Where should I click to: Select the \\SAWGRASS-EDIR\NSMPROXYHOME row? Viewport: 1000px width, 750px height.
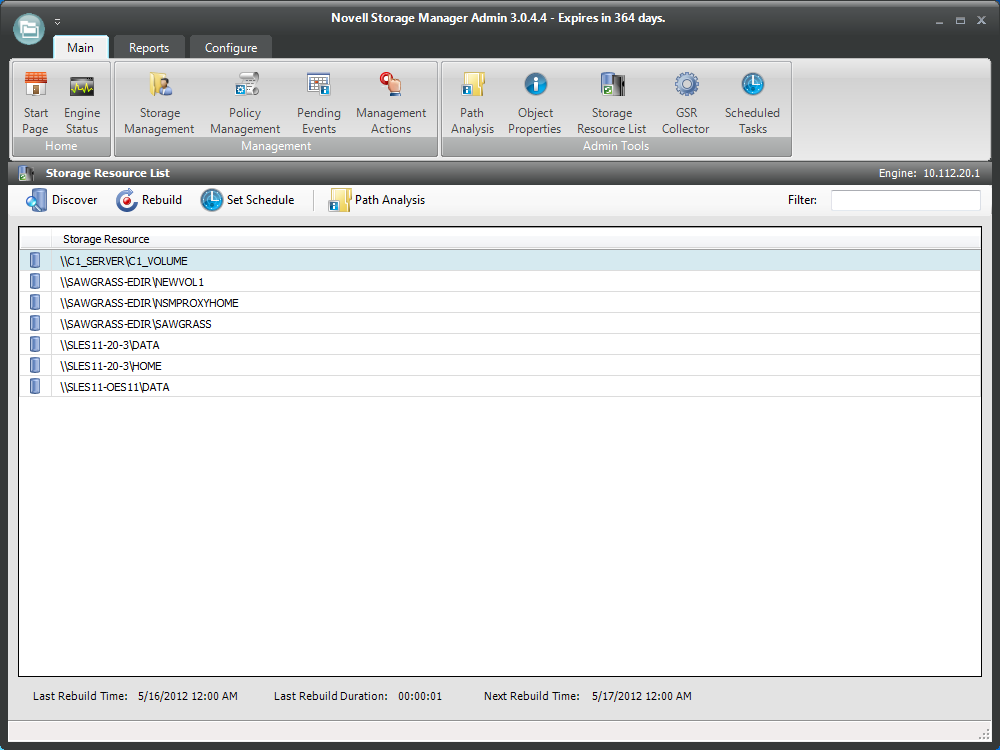coord(500,303)
